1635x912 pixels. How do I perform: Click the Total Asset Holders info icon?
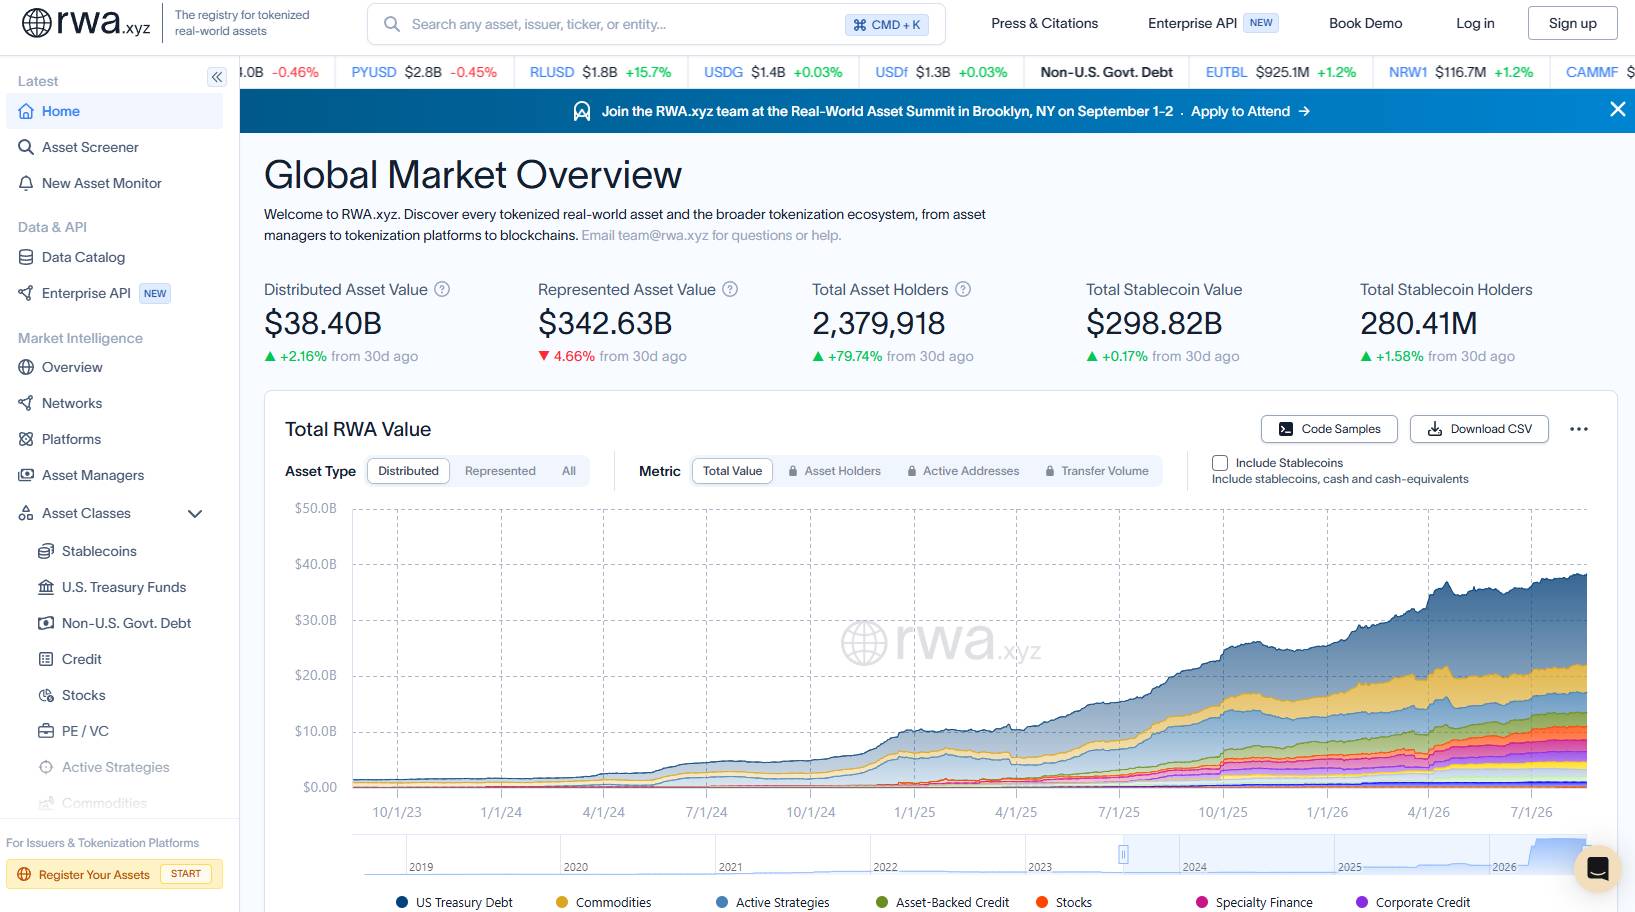pos(963,289)
